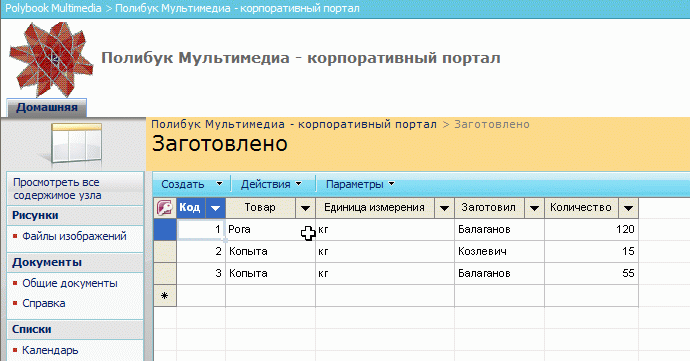
Task: Click the Единица измерения column header
Action: (x=375, y=208)
